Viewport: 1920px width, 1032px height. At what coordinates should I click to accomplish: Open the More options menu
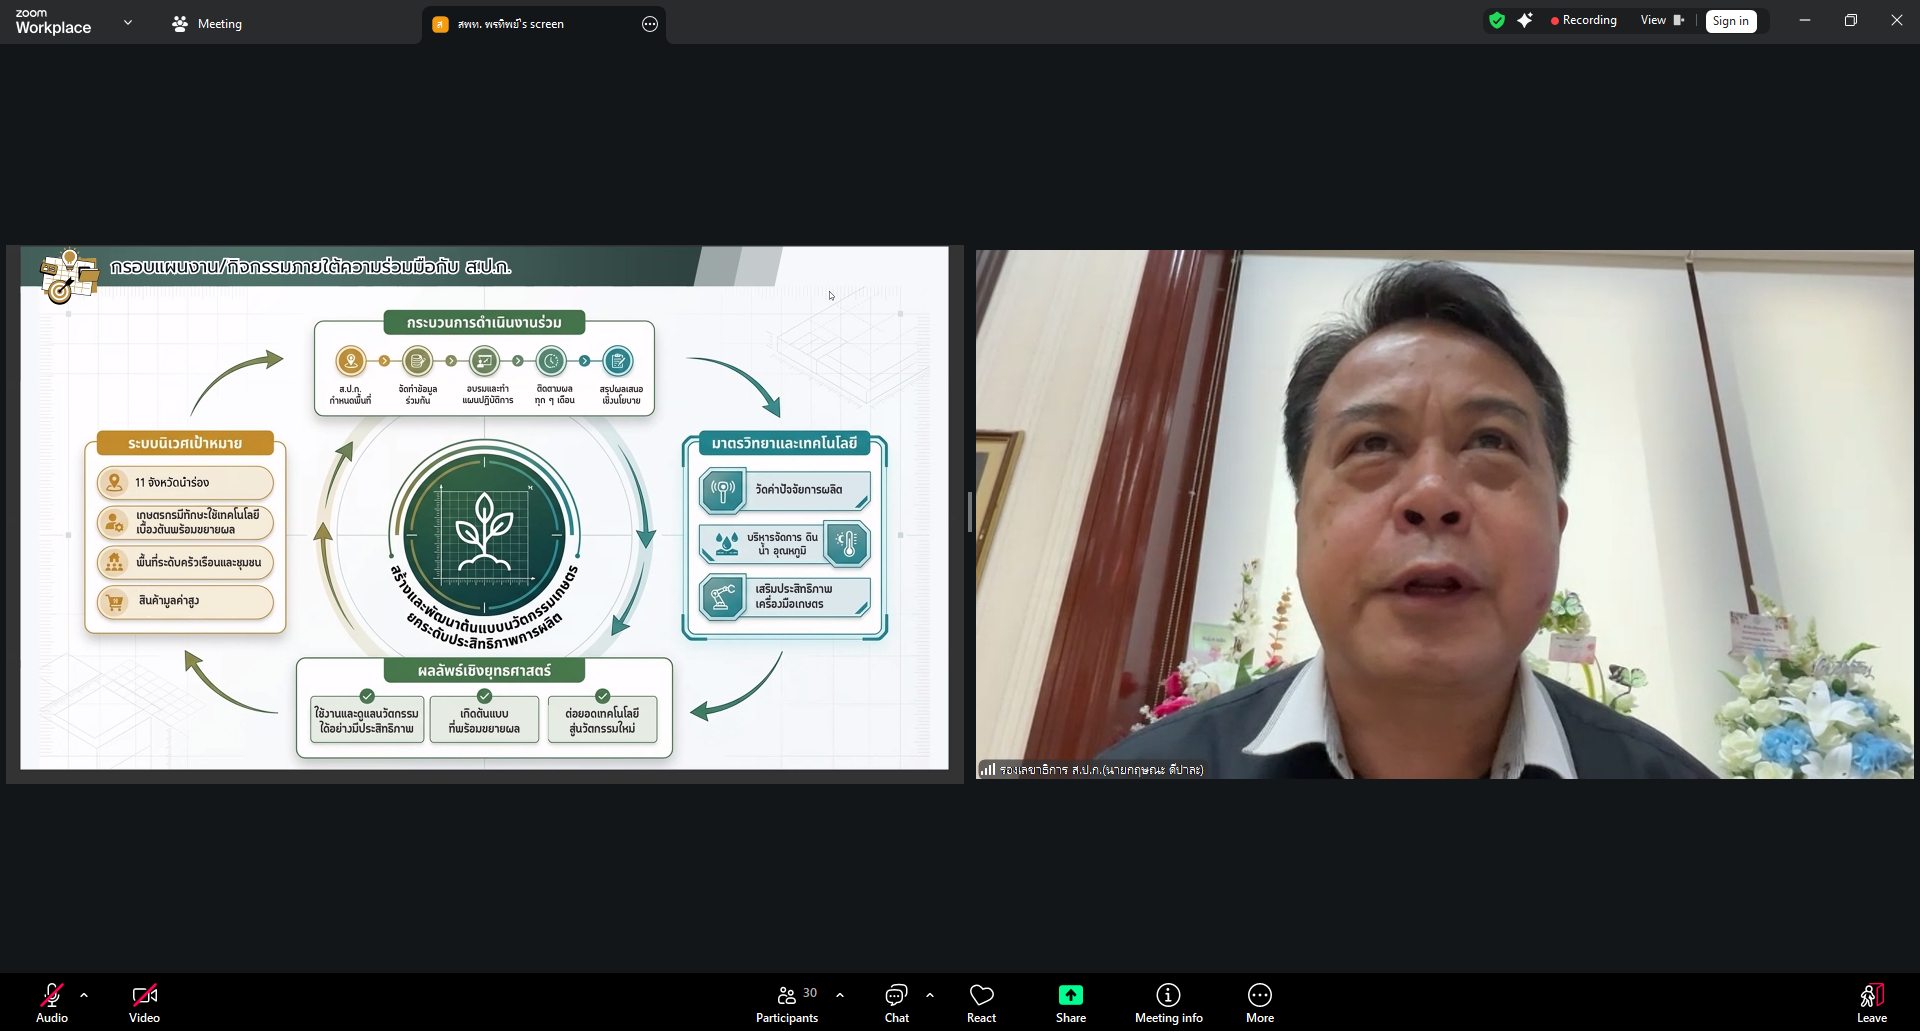(x=1259, y=1002)
